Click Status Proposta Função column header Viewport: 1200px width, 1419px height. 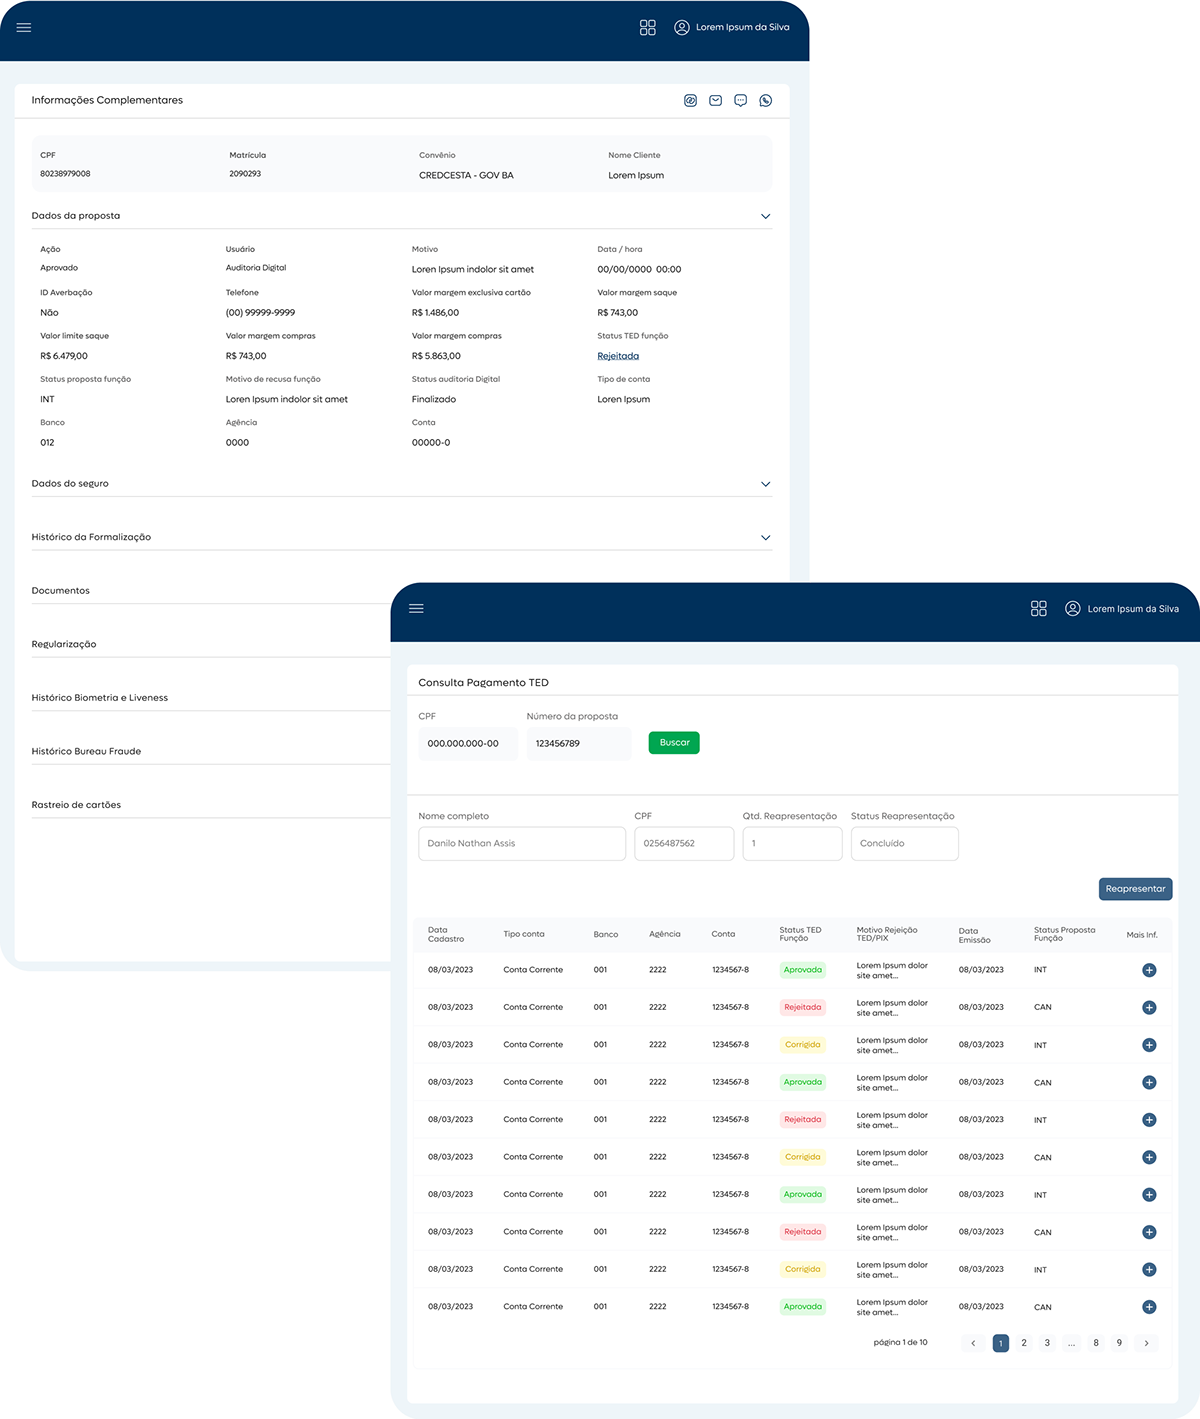(1064, 934)
